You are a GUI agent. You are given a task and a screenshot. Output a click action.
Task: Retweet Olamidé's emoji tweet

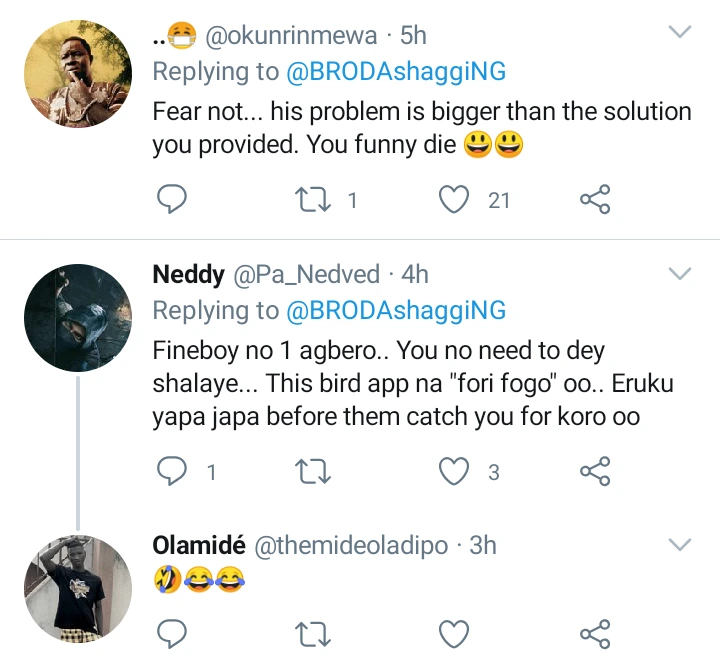[315, 633]
